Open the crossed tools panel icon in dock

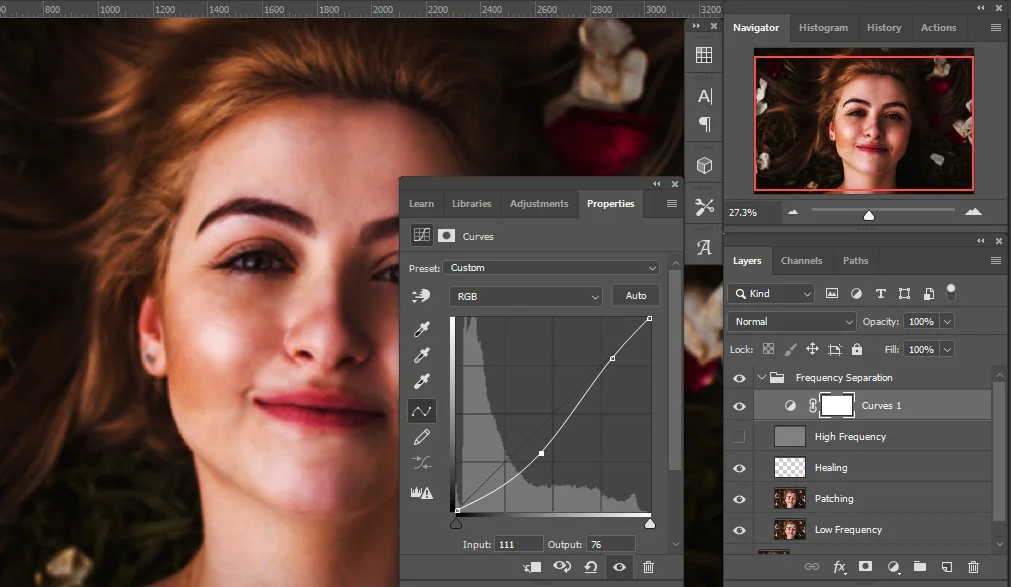[x=704, y=206]
